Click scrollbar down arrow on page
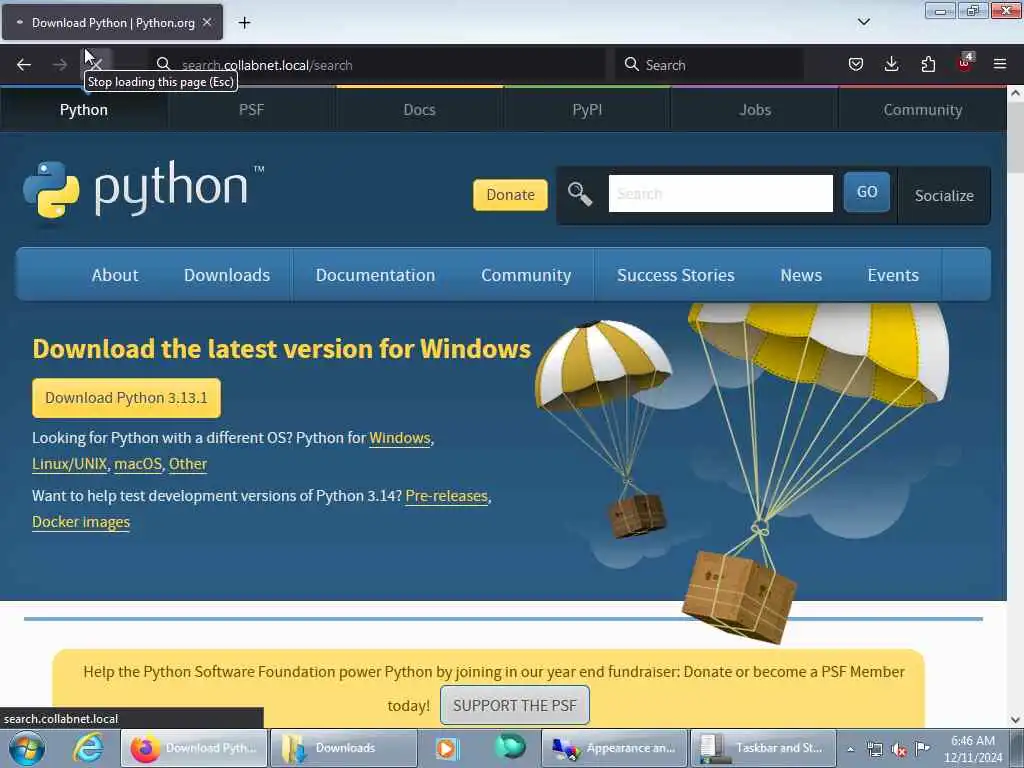The width and height of the screenshot is (1024, 768). coord(1015,720)
